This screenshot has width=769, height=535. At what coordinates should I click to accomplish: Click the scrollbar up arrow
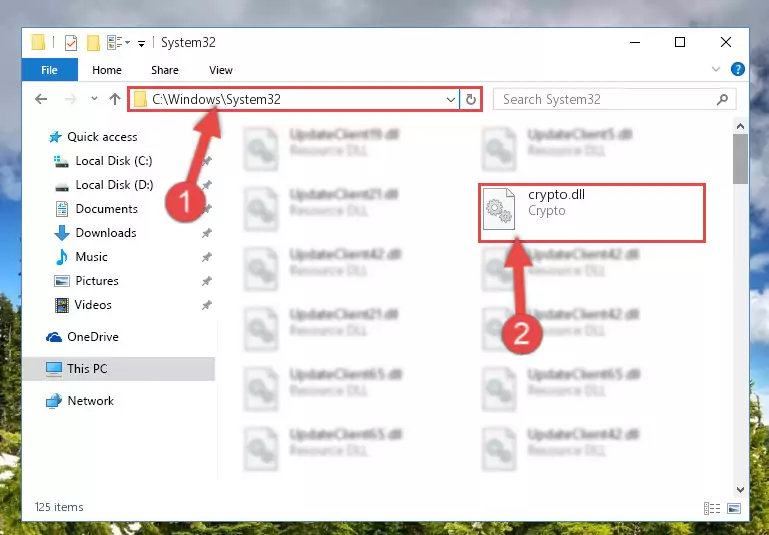pos(741,127)
